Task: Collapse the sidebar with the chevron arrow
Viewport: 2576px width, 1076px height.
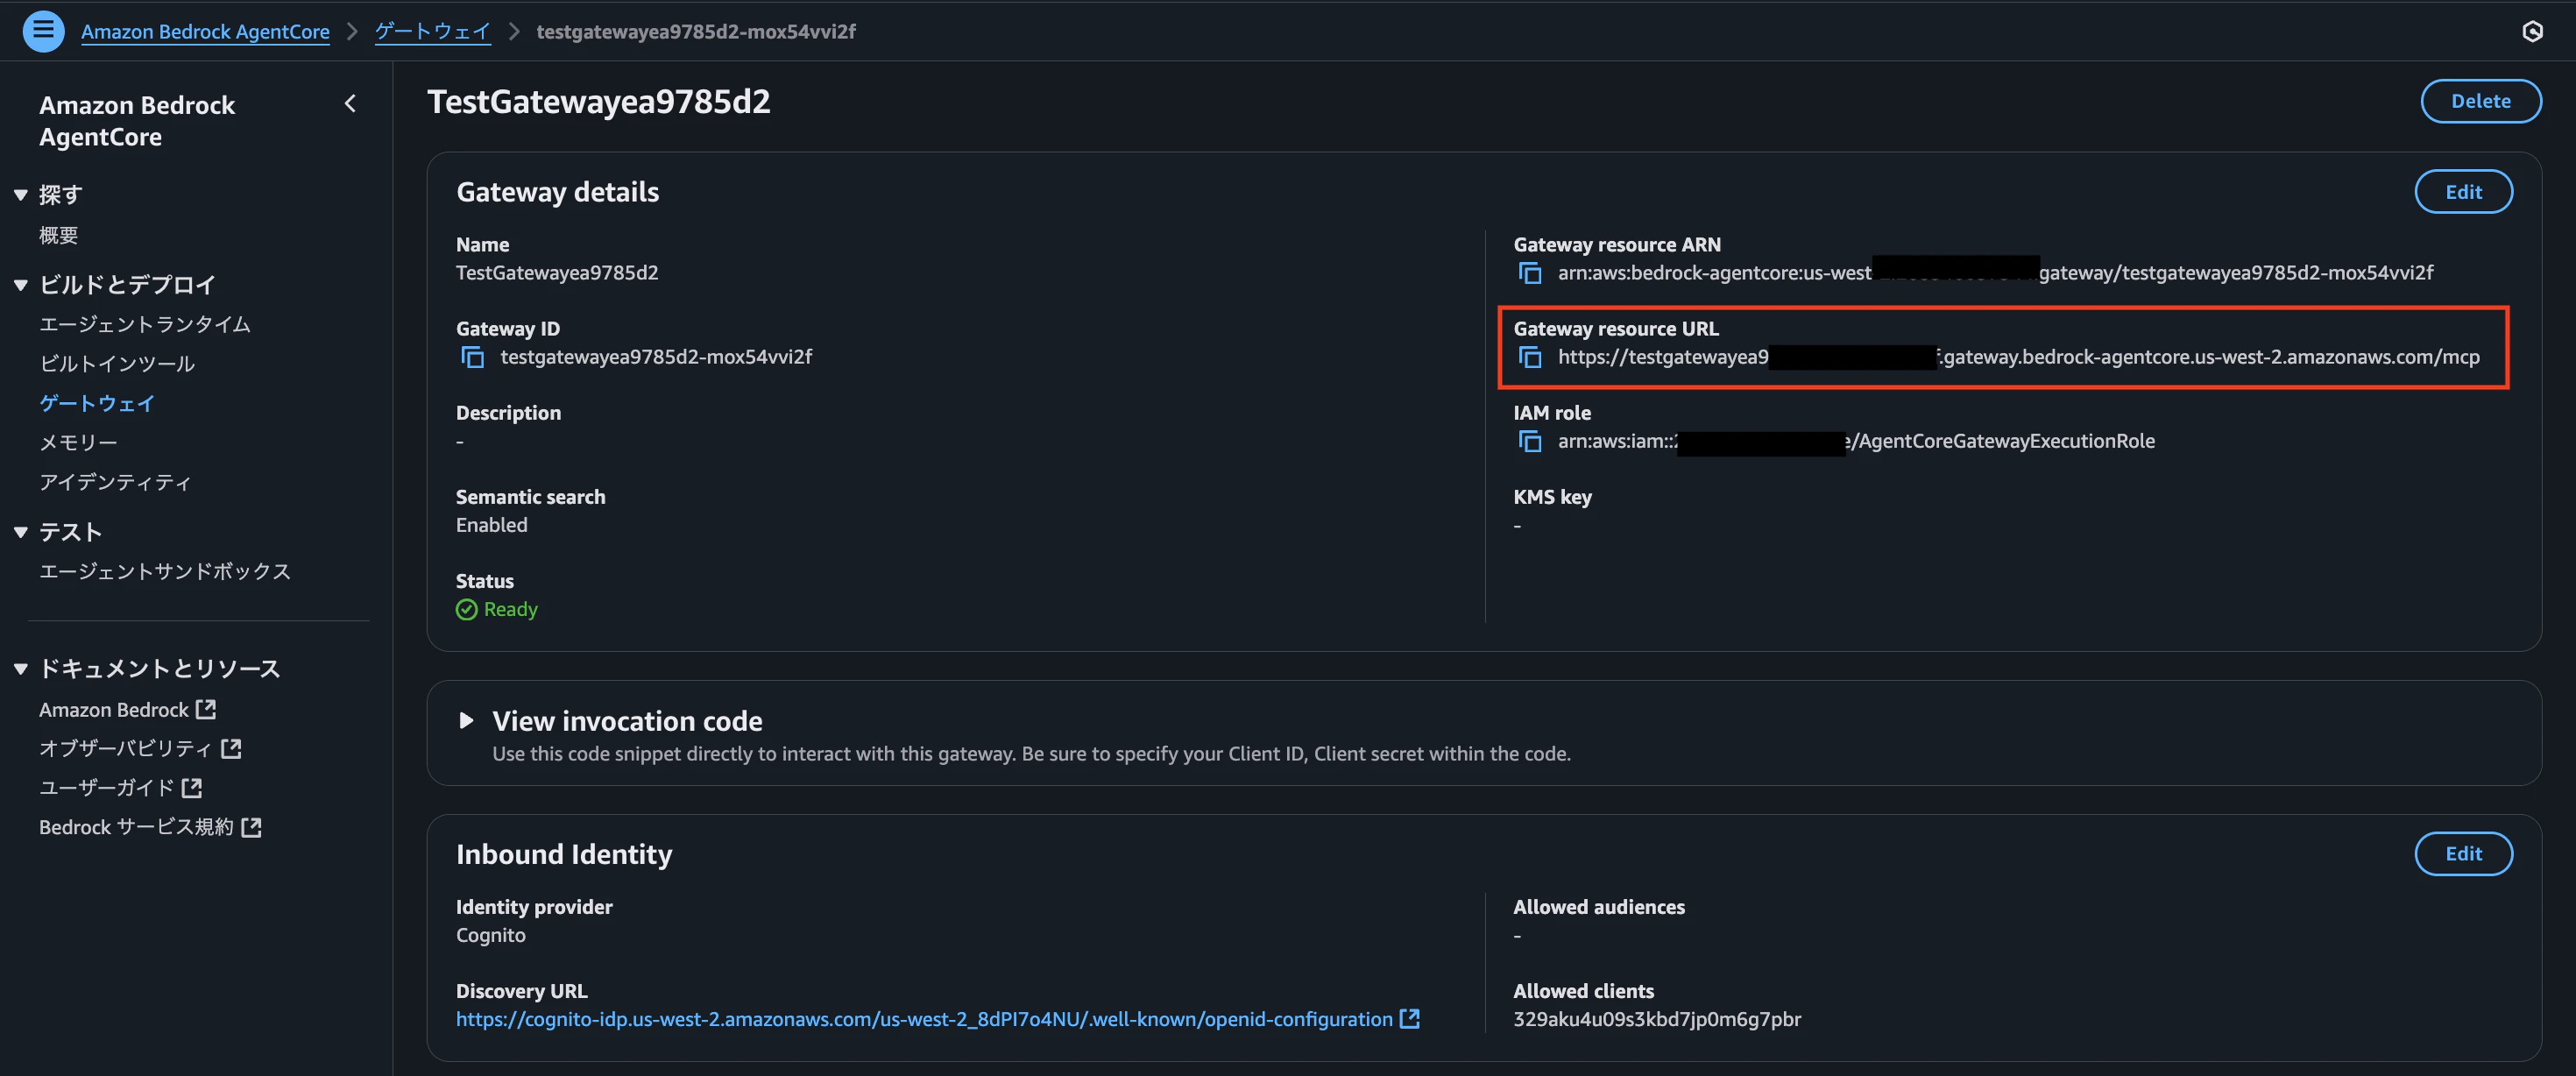Action: pos(350,104)
